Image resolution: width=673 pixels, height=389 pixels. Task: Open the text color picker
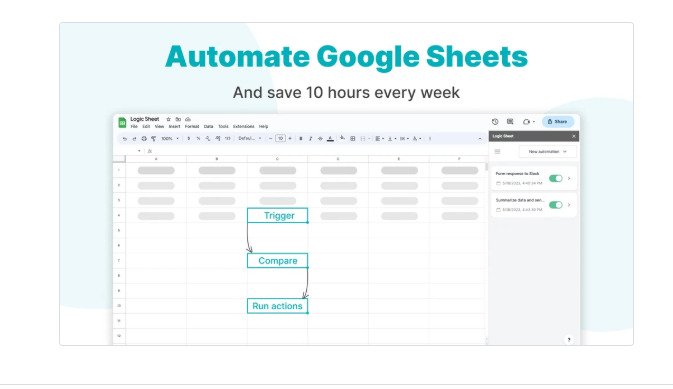click(x=330, y=139)
